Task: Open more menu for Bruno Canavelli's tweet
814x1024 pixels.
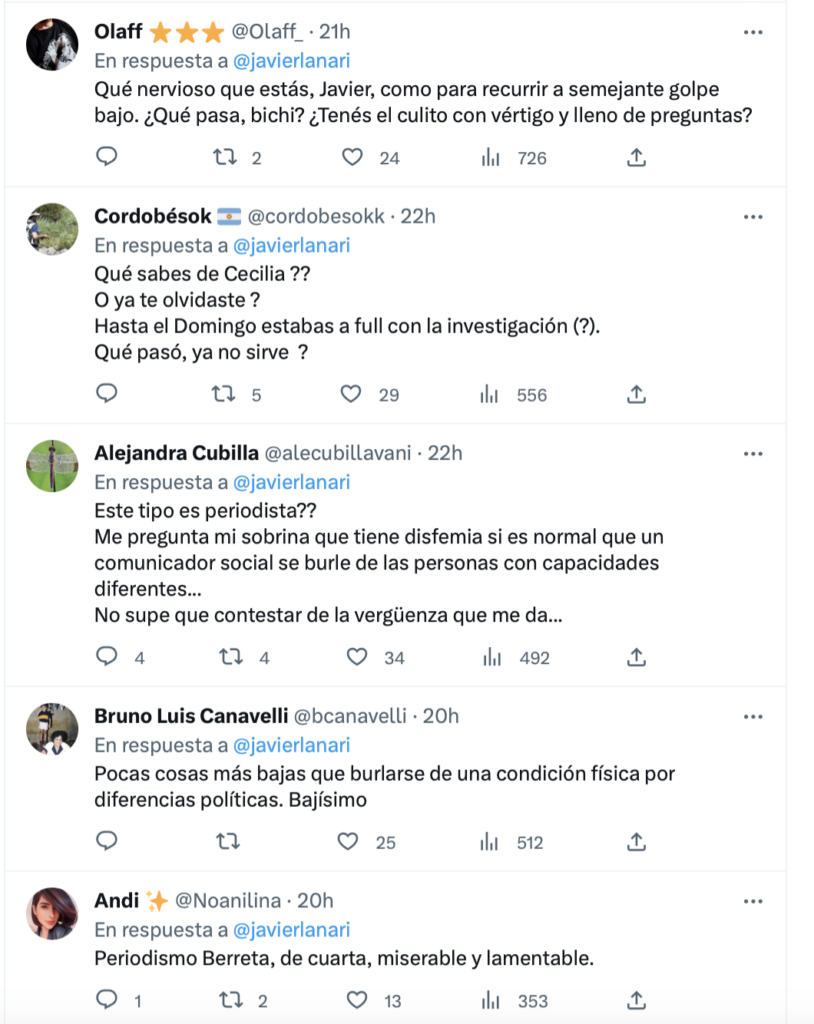Action: [753, 716]
